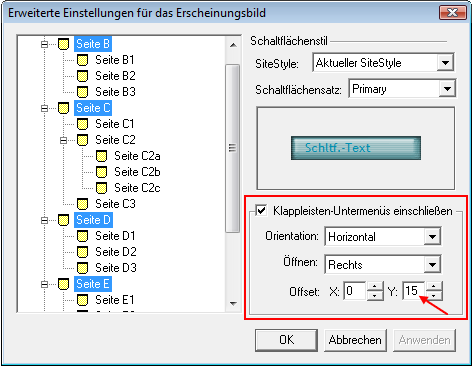
Task: Click the page icon next to Seite C
Action: coord(63,108)
